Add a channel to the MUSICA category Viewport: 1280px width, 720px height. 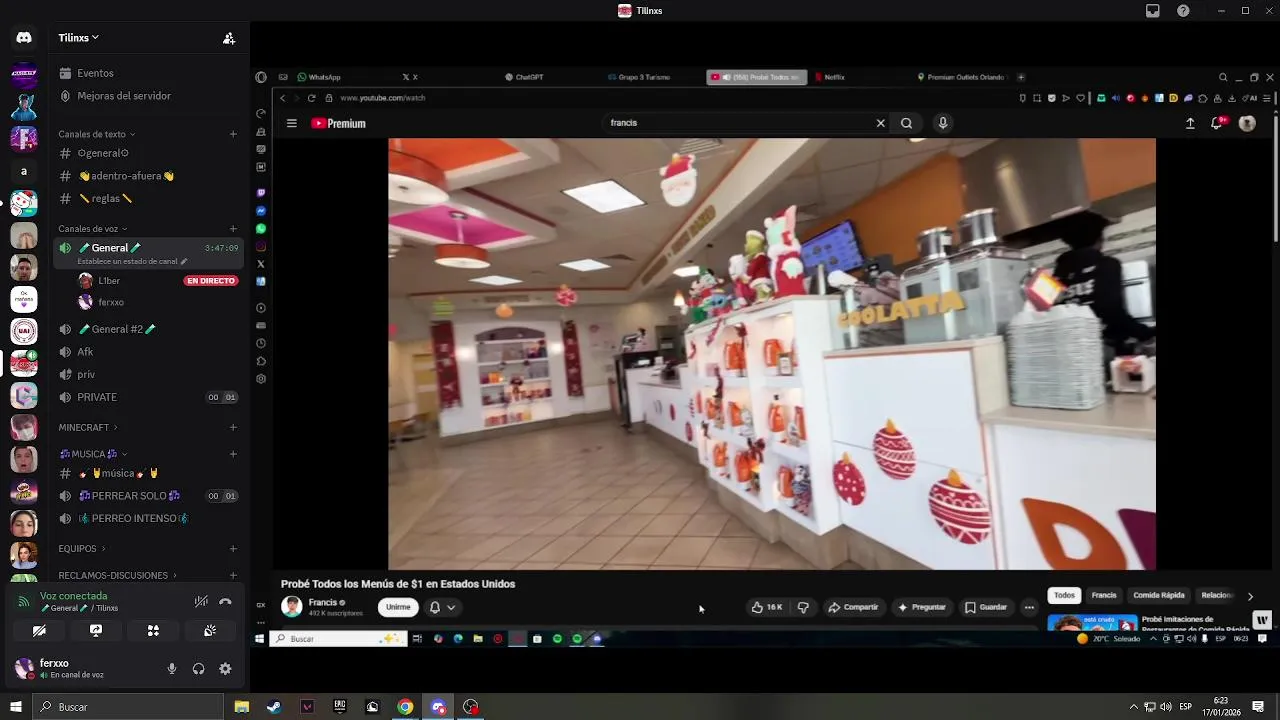click(x=233, y=454)
